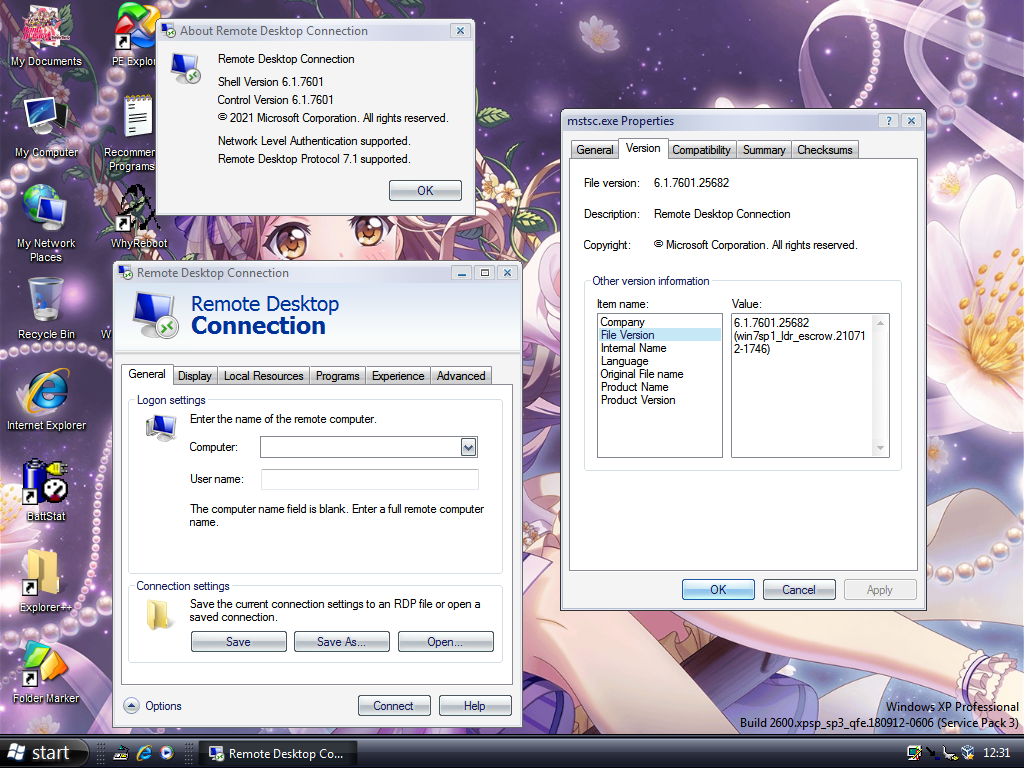
Task: Open the General tab in mstsc.exe Properties
Action: click(594, 150)
